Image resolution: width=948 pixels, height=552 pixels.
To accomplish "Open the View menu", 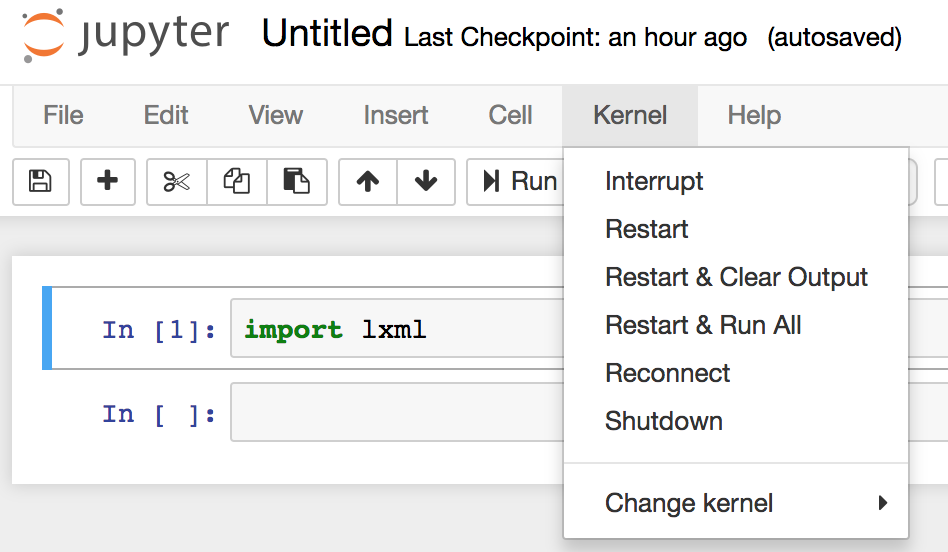I will [x=276, y=115].
